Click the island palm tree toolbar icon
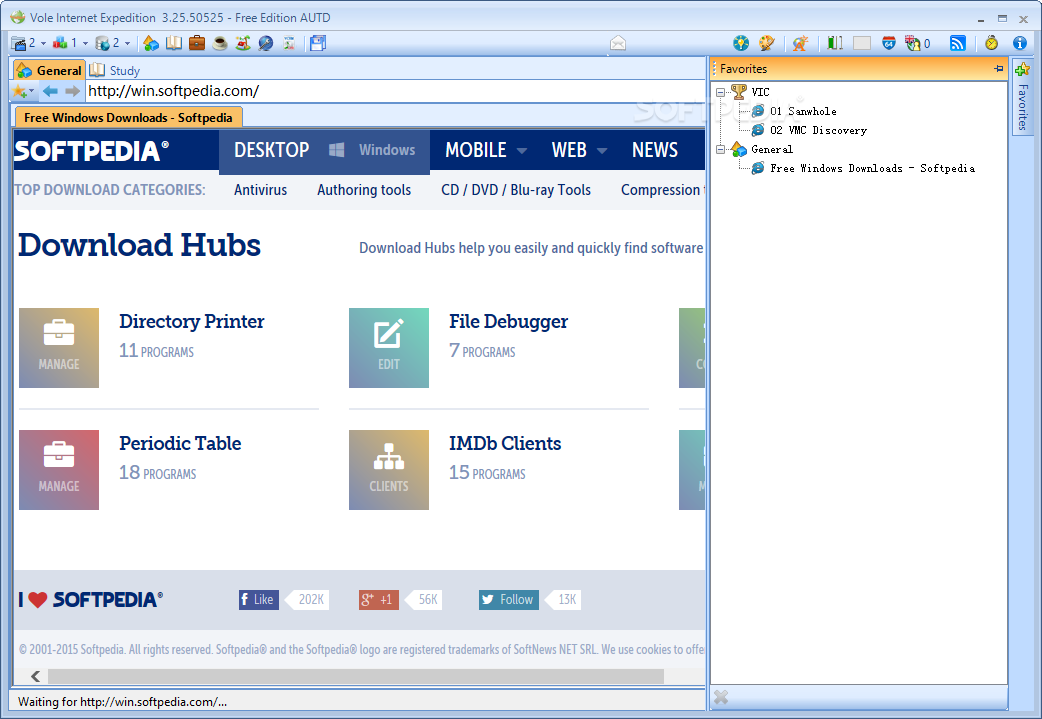The image size is (1042, 719). (x=243, y=43)
